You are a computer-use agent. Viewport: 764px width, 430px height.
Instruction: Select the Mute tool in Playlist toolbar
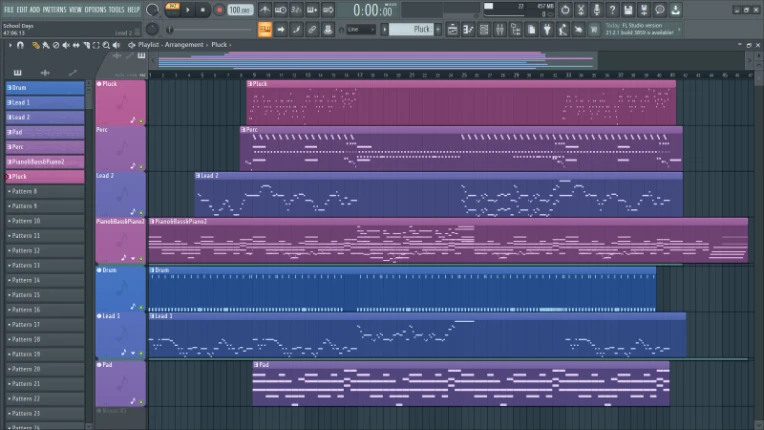pyautogui.click(x=66, y=45)
